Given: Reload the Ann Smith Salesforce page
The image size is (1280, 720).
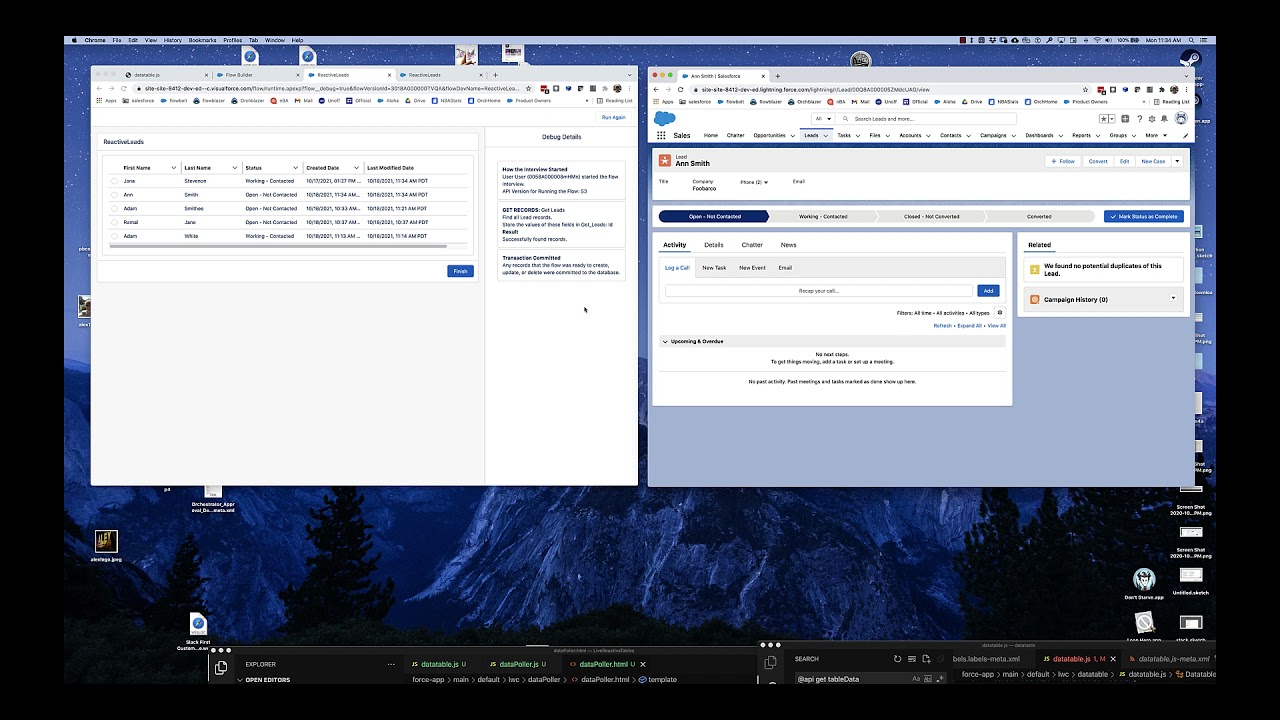Looking at the screenshot, I should [x=680, y=89].
